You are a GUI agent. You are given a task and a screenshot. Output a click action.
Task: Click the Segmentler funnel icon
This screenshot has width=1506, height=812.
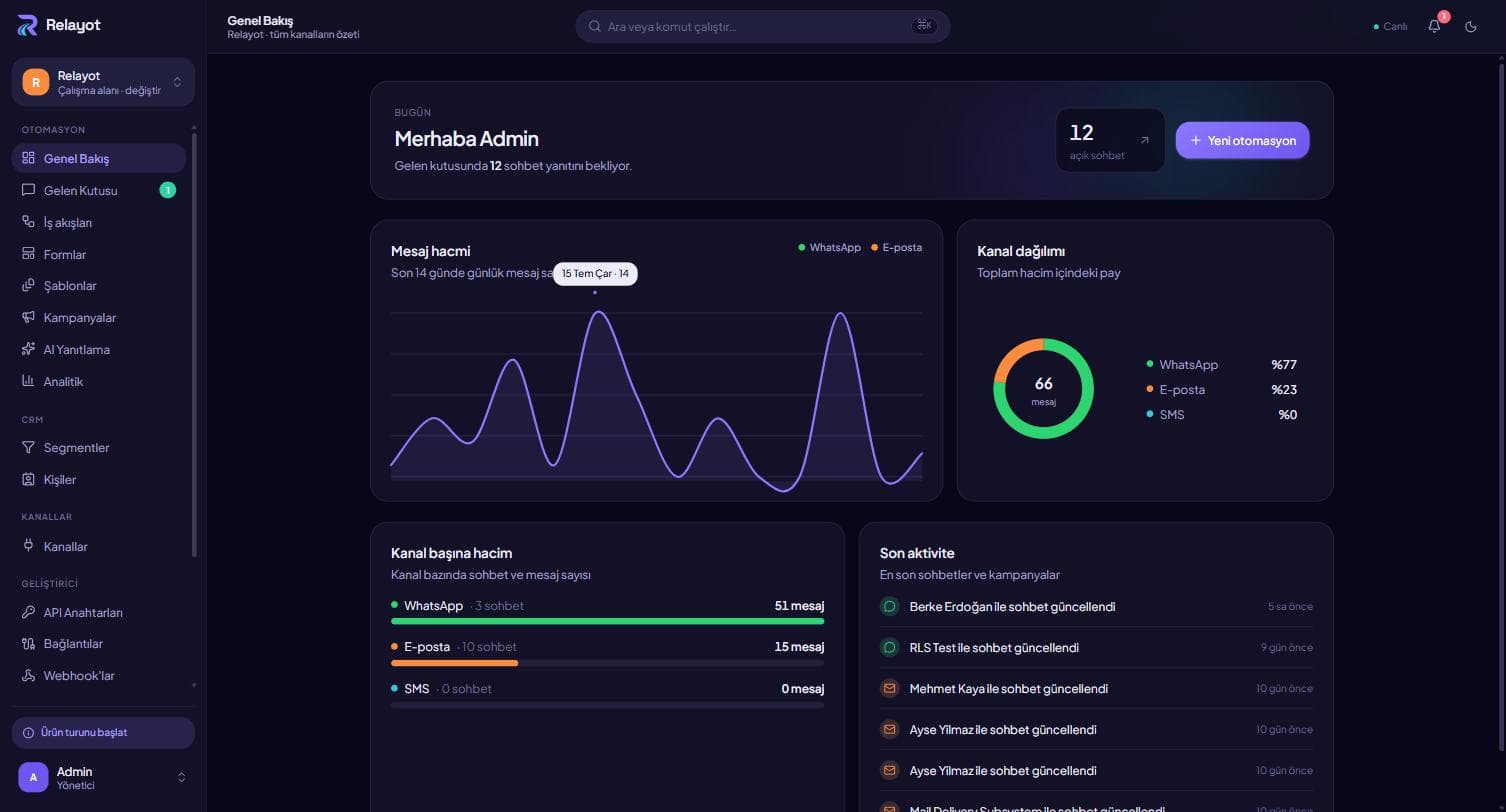[x=28, y=447]
